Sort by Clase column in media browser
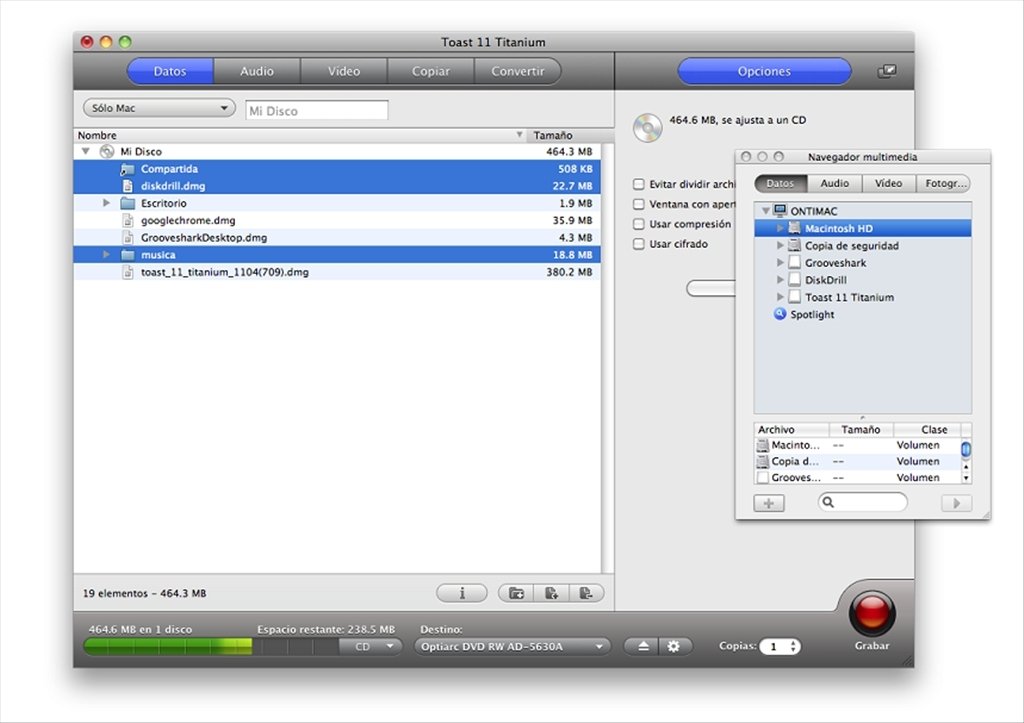 coord(928,430)
